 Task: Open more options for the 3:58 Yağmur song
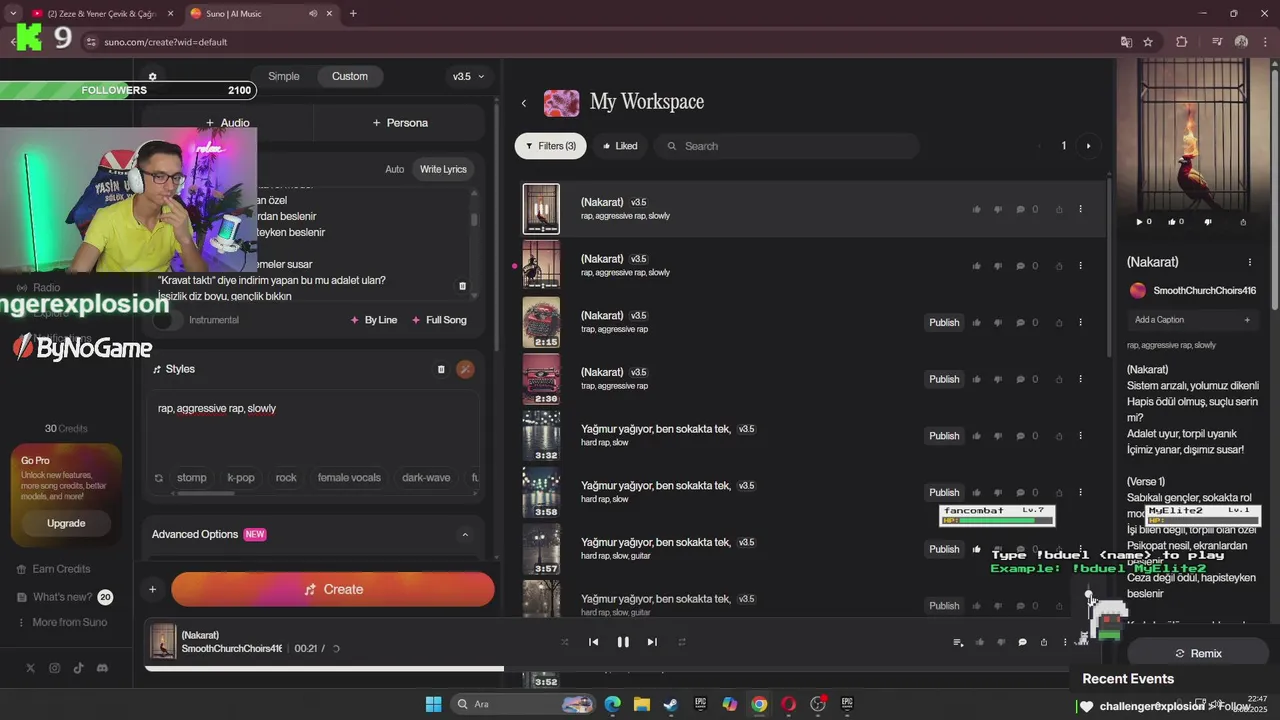pos(1080,492)
